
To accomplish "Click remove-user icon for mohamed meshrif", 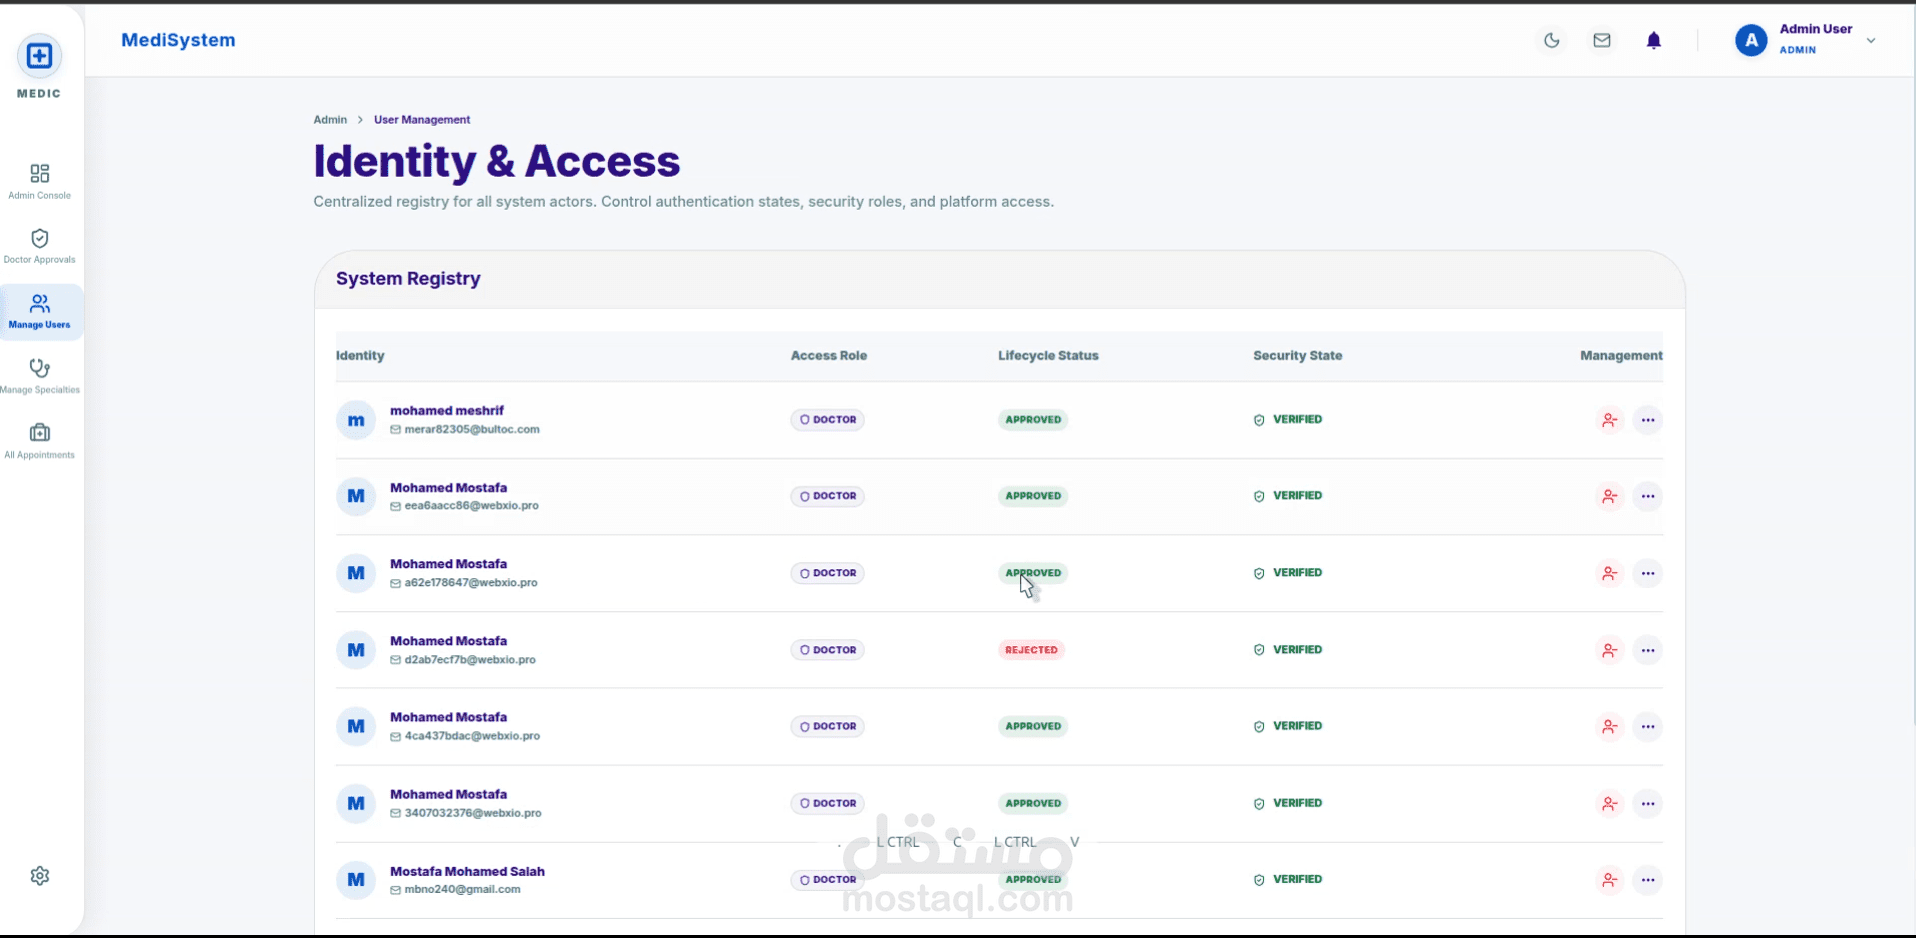I will 1609,420.
